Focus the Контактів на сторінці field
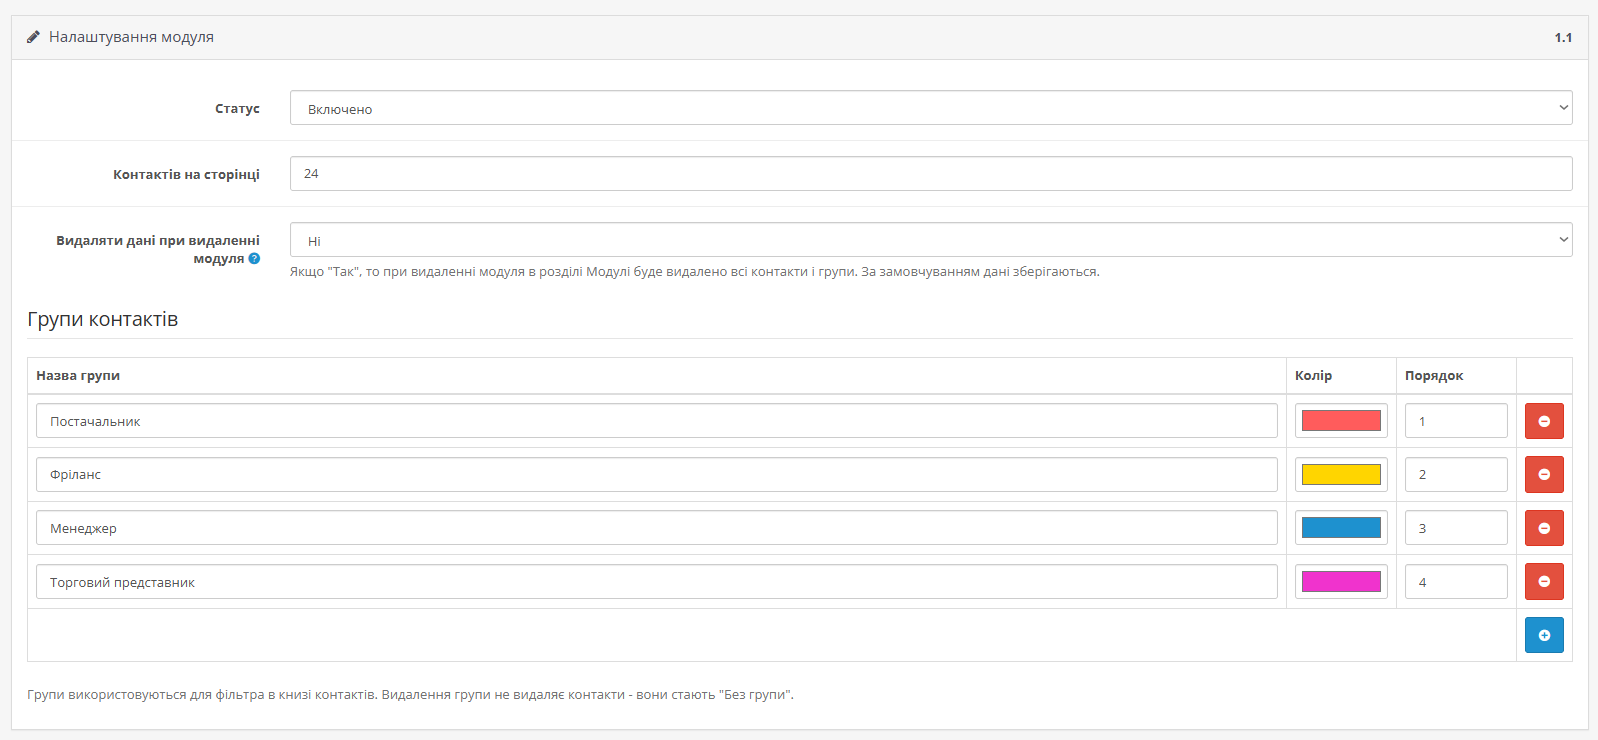Image resolution: width=1598 pixels, height=740 pixels. click(931, 173)
